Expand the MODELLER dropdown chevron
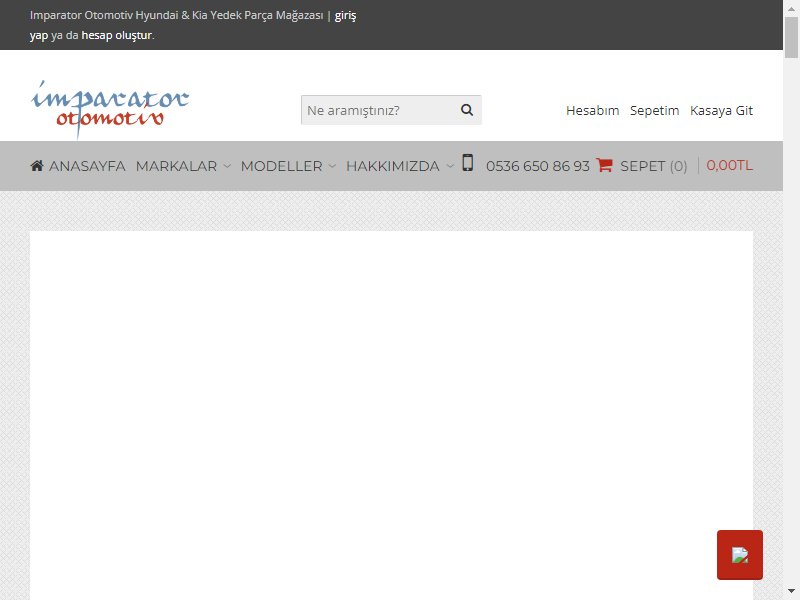Image resolution: width=800 pixels, height=600 pixels. (x=332, y=166)
